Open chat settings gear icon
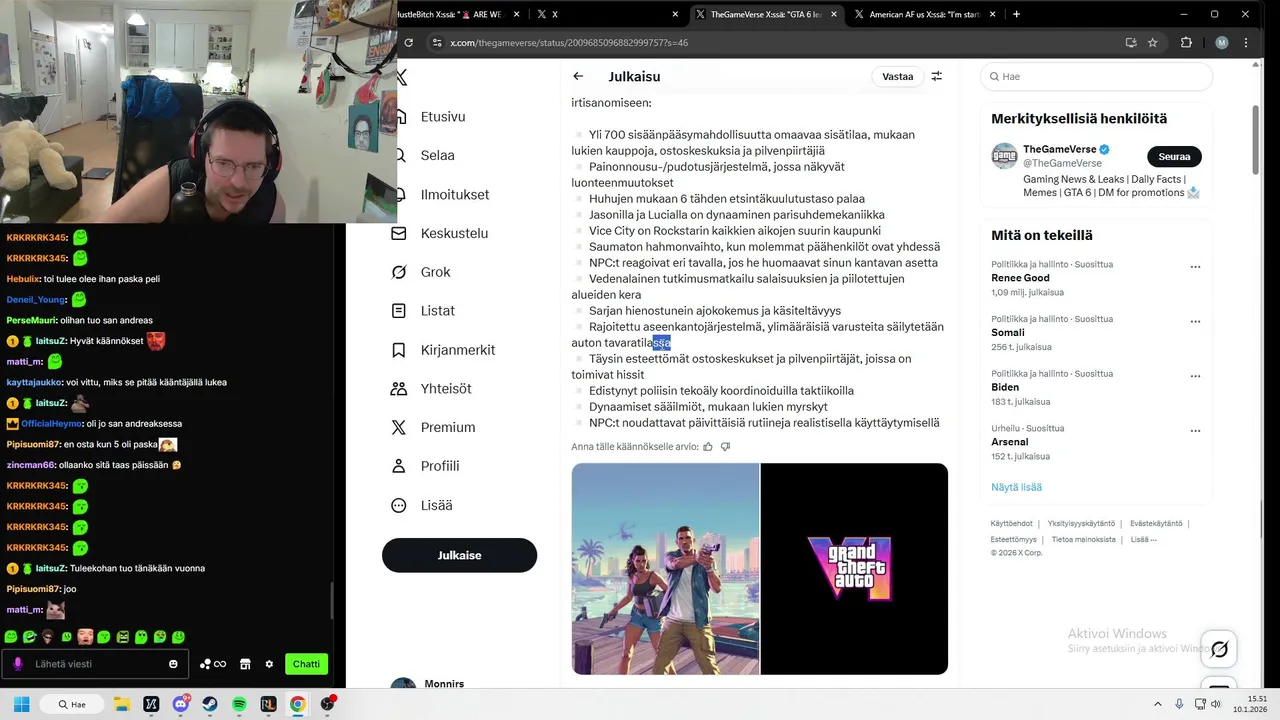 (x=269, y=664)
